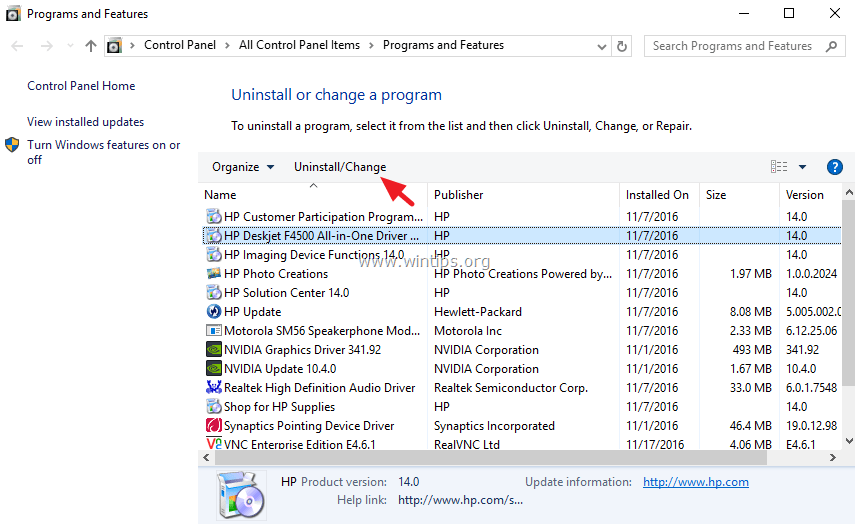Maximize the Programs and Features window
855x524 pixels.
pos(788,13)
